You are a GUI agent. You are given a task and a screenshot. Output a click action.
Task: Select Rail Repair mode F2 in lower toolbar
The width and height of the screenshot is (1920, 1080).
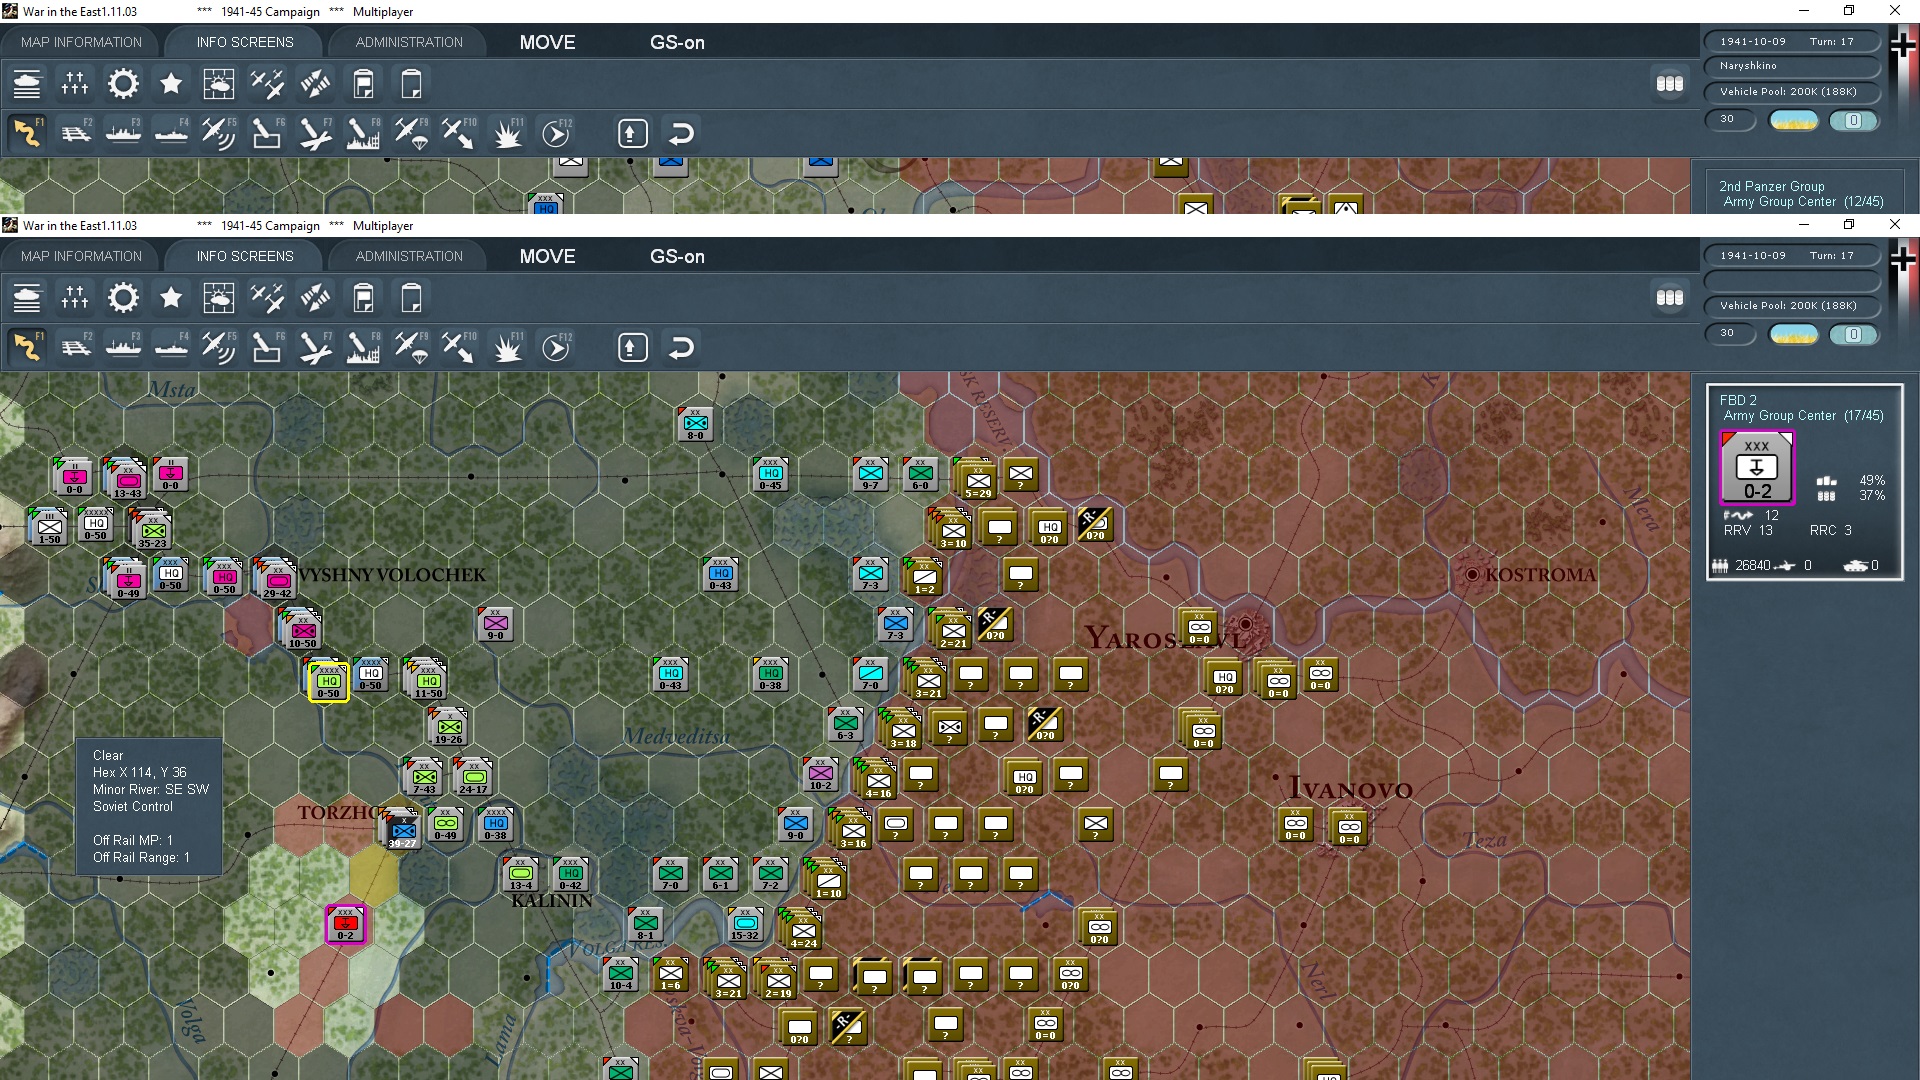point(76,348)
